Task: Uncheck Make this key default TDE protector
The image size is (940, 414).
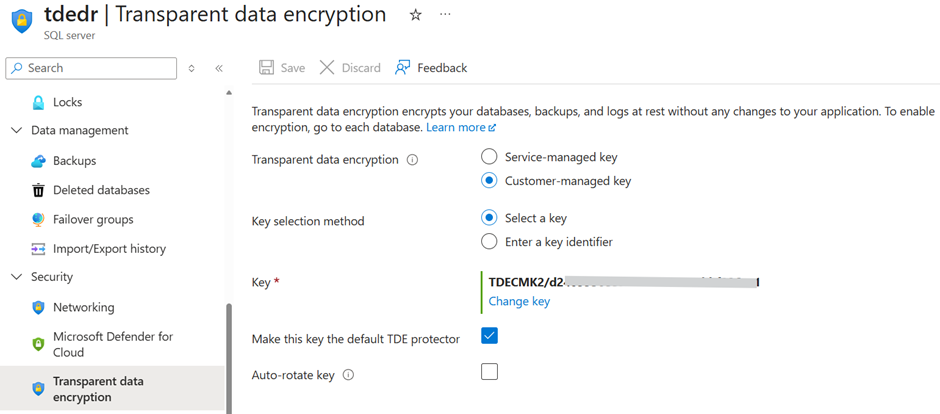Action: [489, 336]
